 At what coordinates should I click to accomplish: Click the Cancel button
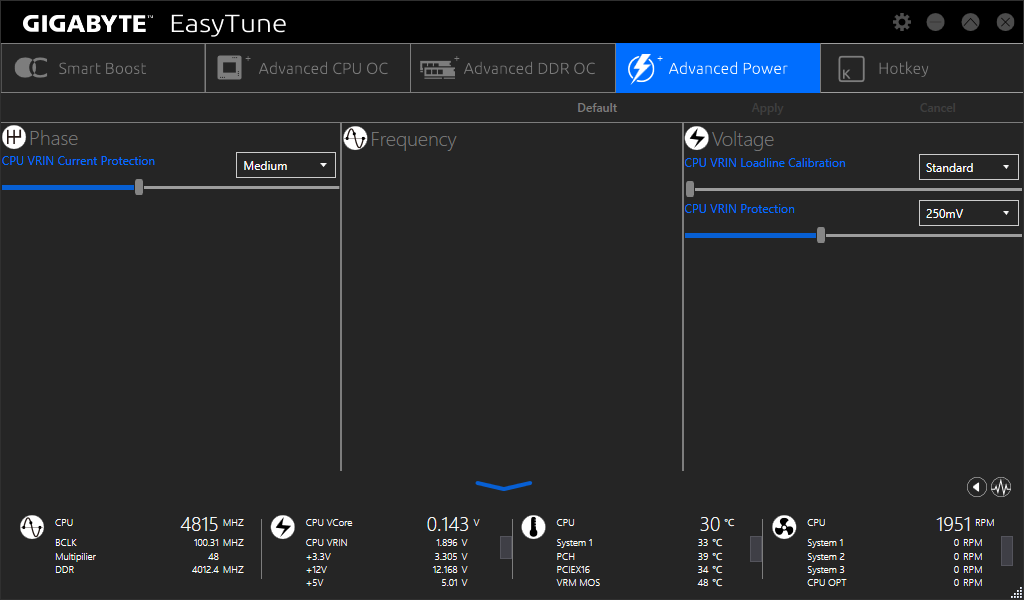[937, 108]
